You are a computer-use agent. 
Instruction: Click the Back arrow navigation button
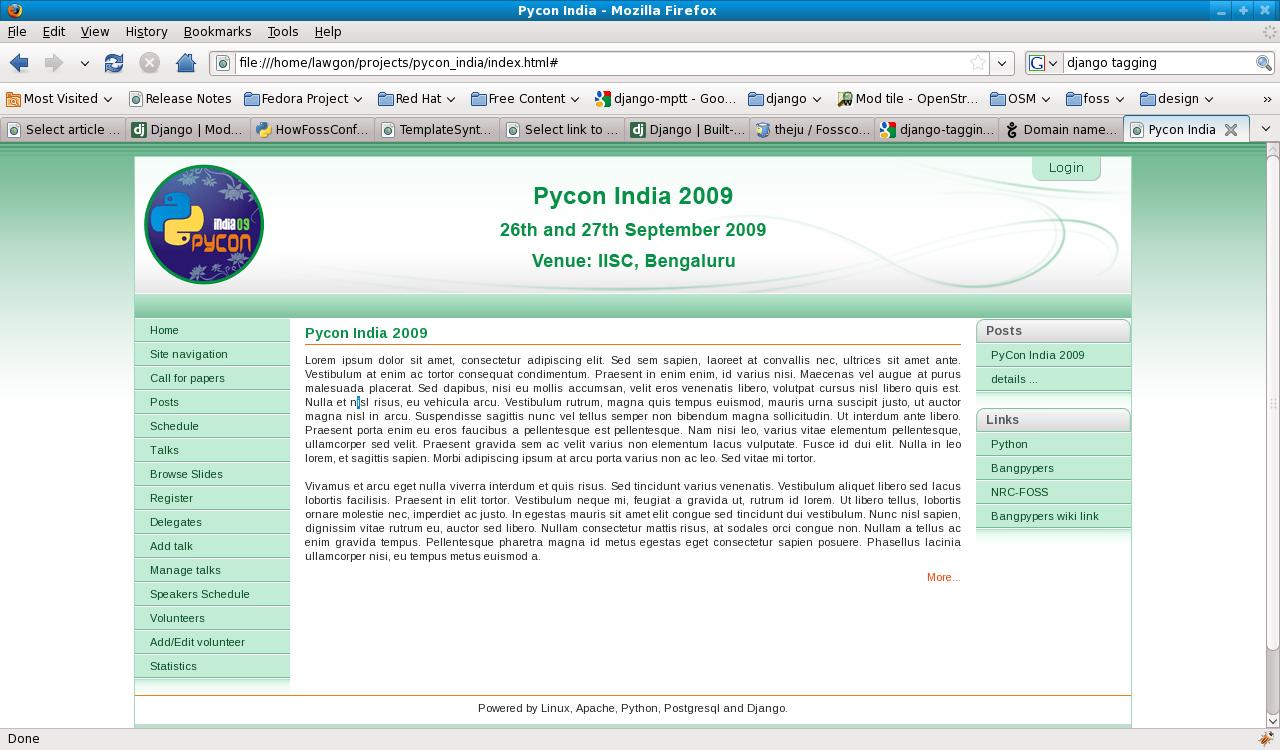click(20, 63)
